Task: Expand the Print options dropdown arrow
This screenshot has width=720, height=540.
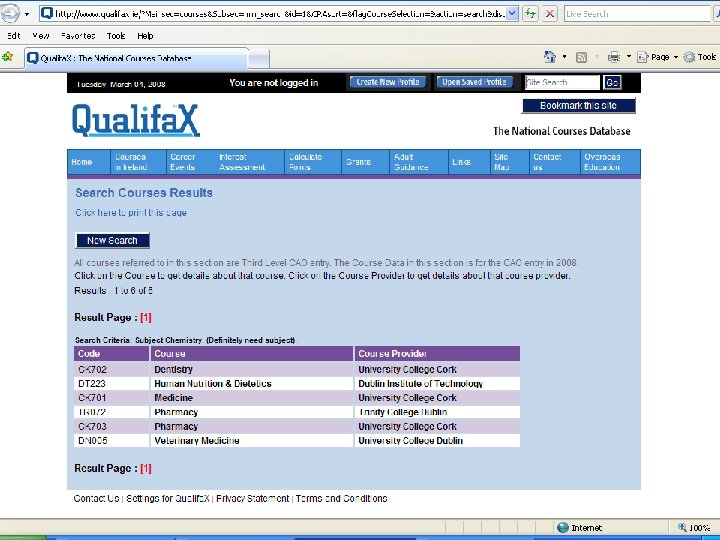Action: 629,57
